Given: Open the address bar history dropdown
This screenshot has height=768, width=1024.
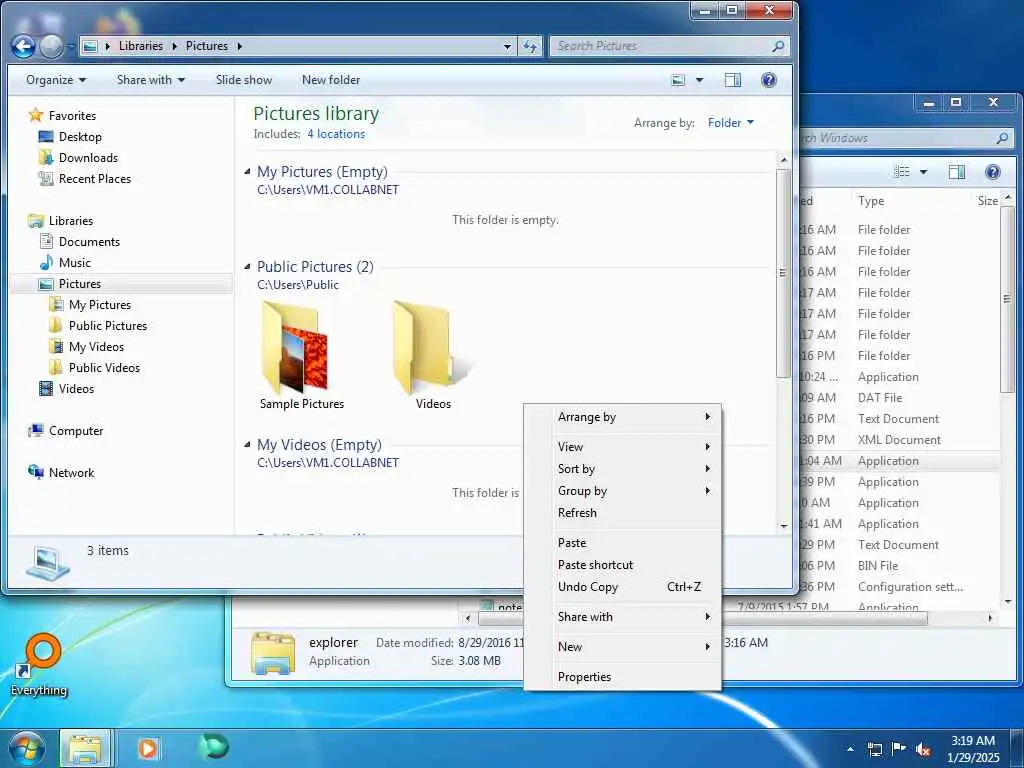Looking at the screenshot, I should pos(507,46).
